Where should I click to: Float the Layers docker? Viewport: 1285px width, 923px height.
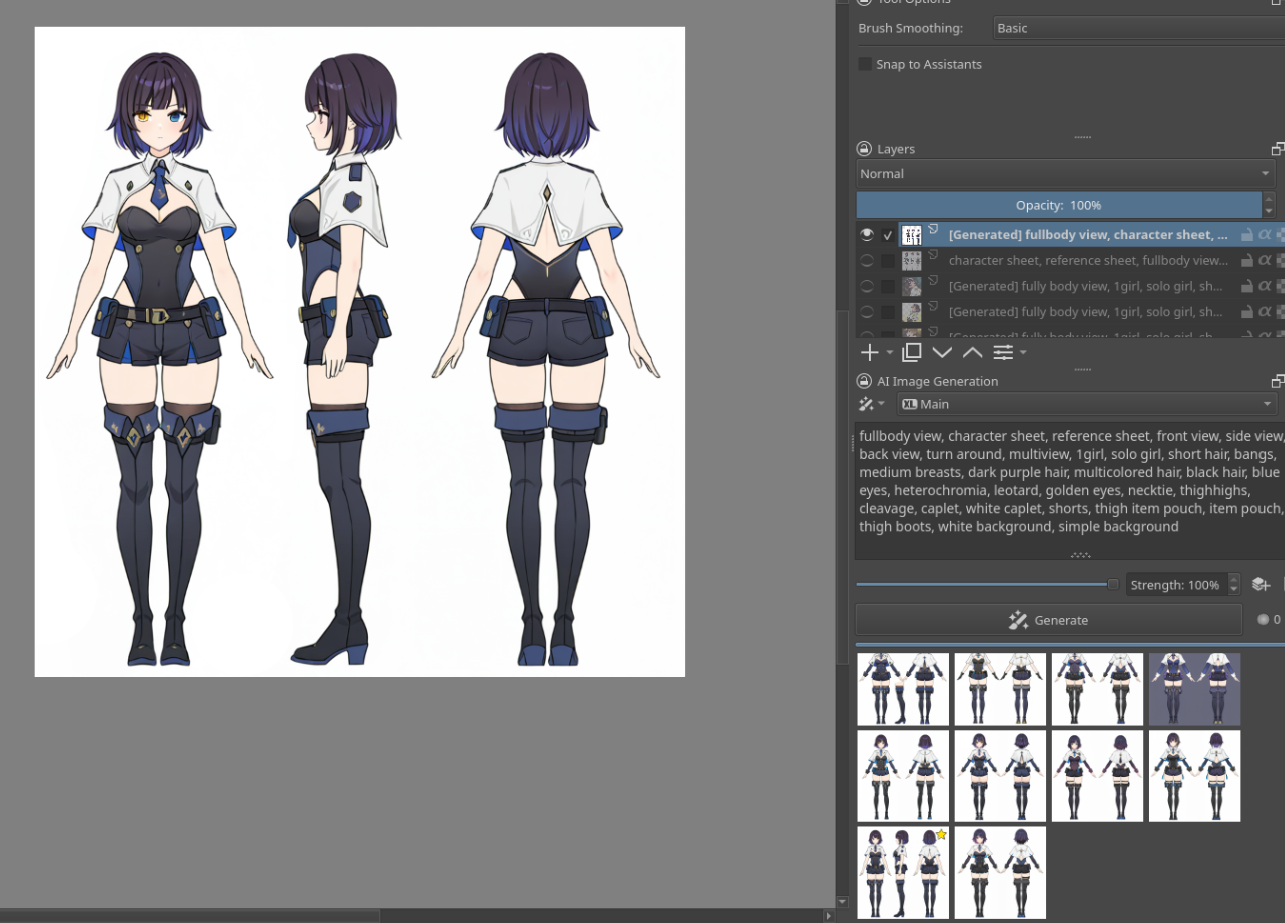(1278, 149)
